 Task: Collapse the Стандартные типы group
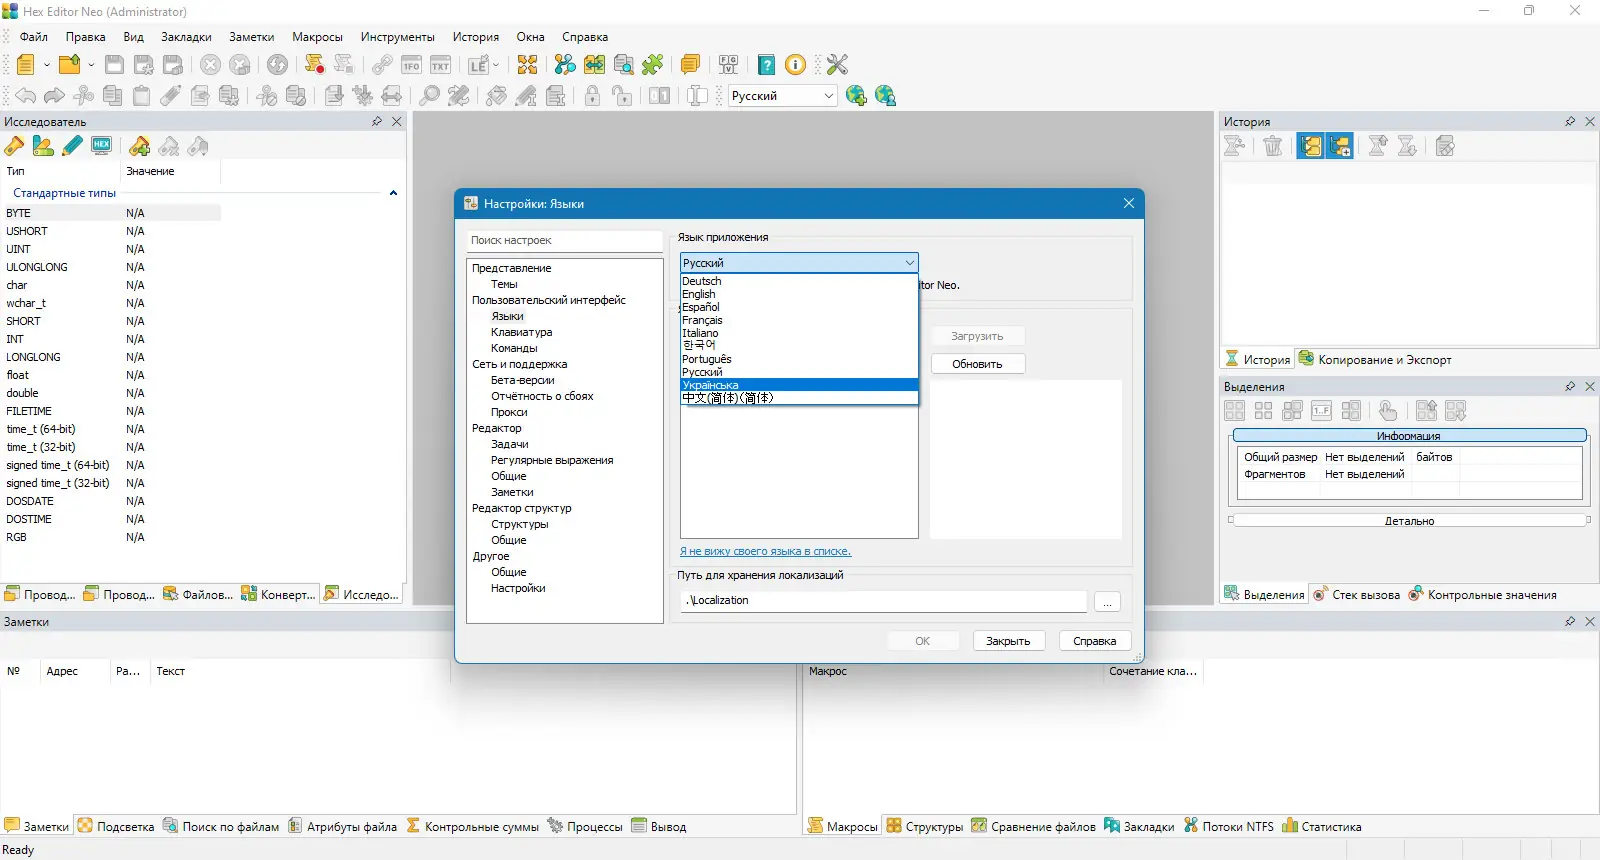(393, 193)
